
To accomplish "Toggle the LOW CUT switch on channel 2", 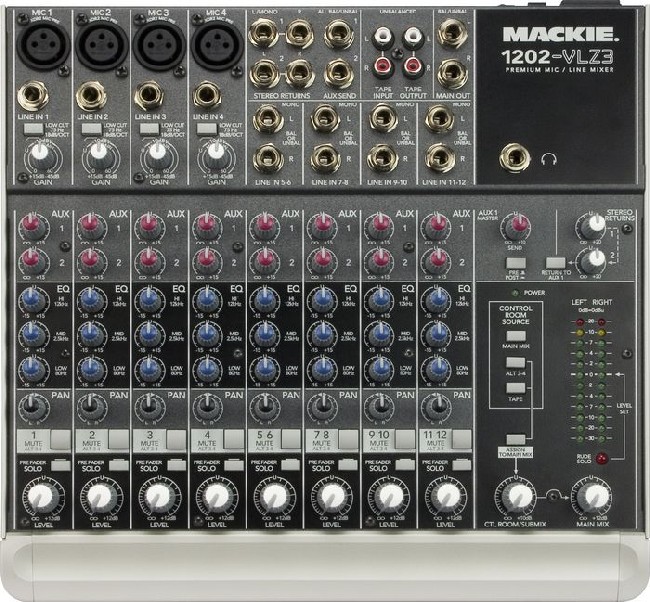I will point(91,129).
